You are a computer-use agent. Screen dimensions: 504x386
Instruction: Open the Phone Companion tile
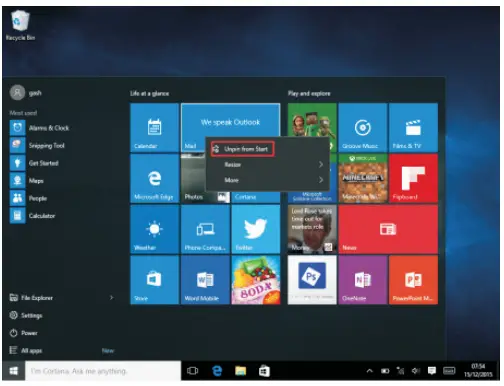pyautogui.click(x=205, y=229)
